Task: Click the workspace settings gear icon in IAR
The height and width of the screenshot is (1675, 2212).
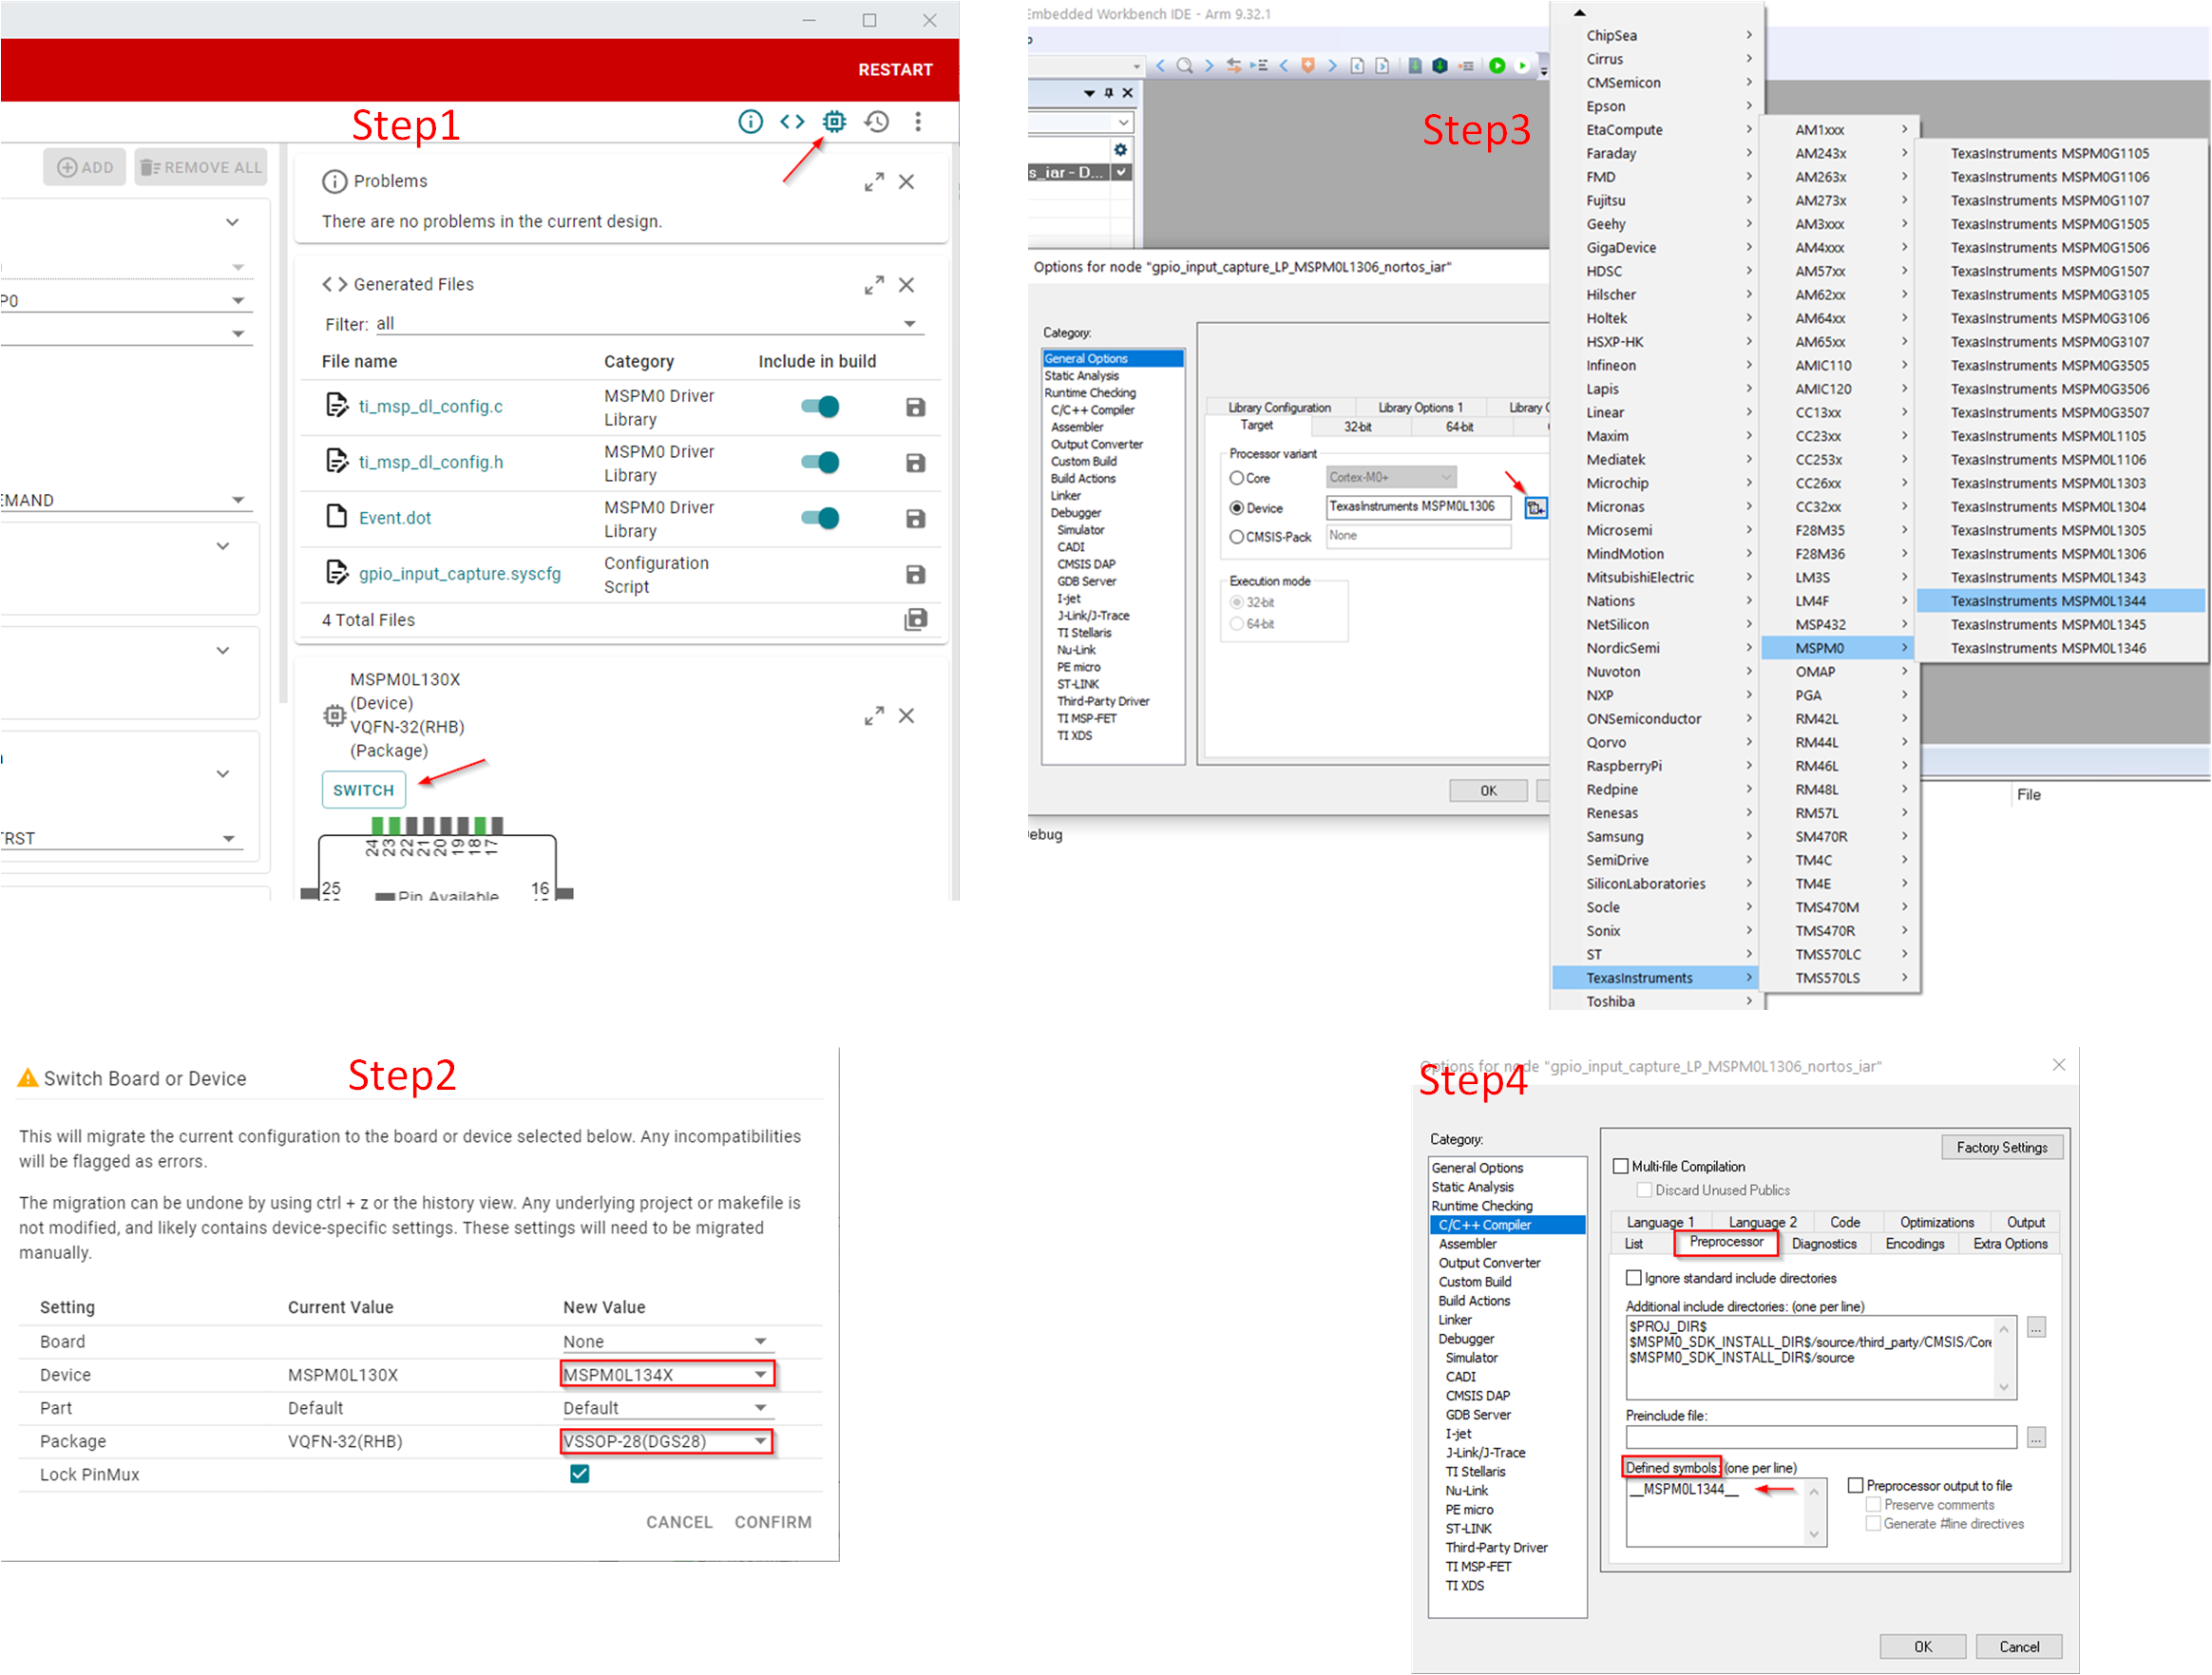Action: (x=1120, y=149)
